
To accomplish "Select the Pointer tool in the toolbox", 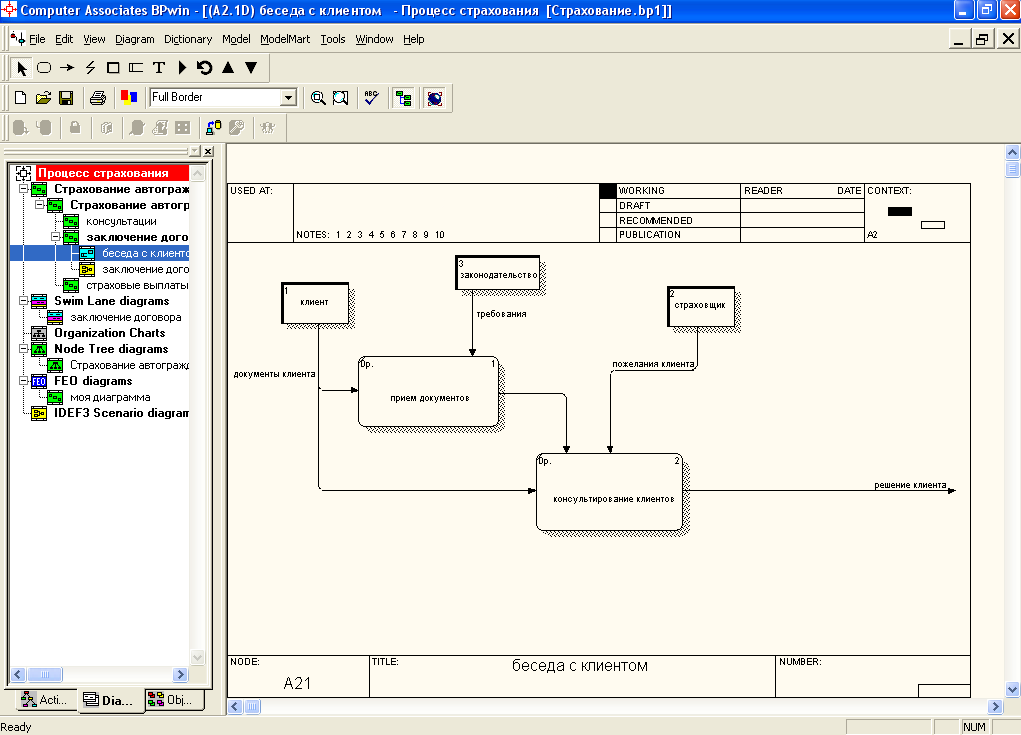I will [21, 68].
